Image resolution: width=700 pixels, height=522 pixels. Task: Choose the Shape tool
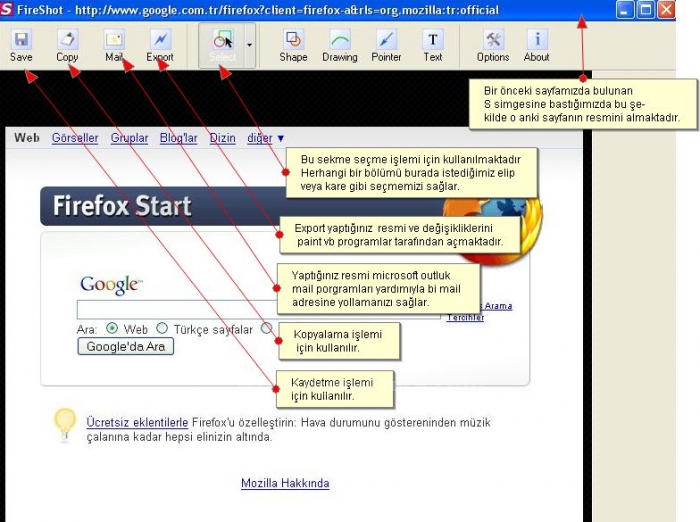pos(293,45)
